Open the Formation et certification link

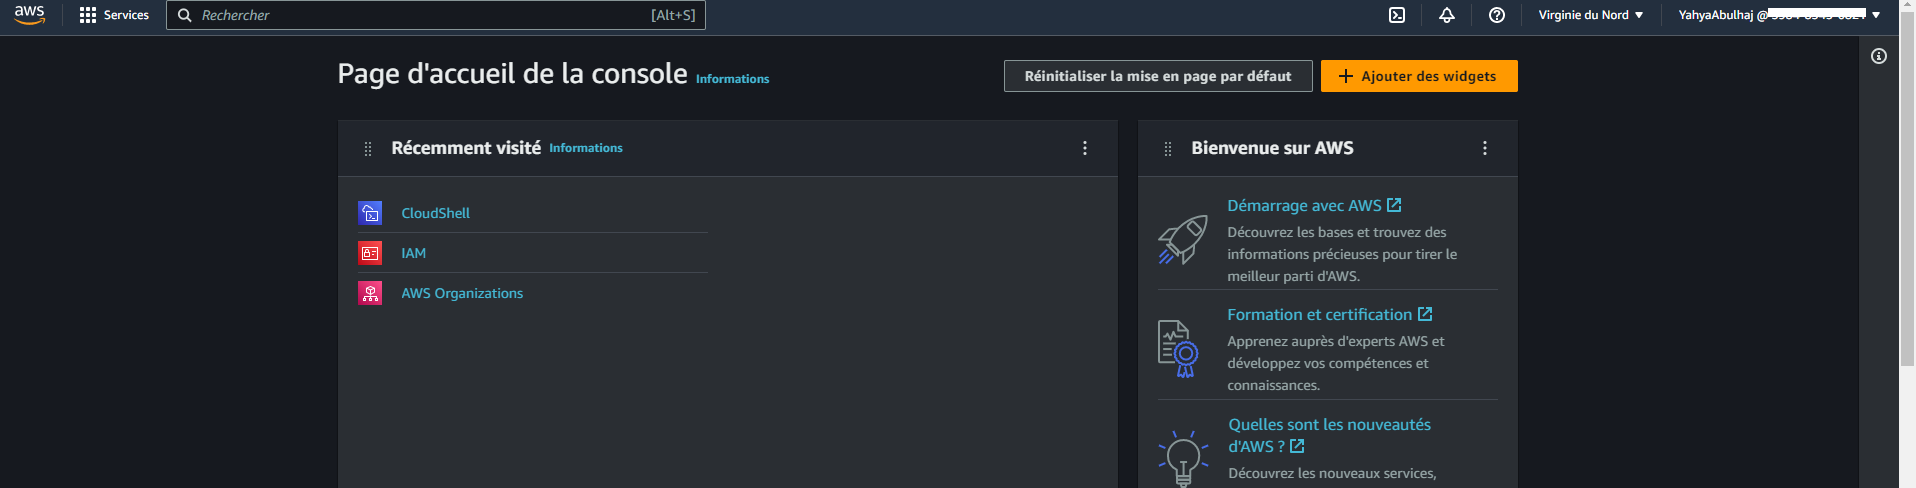(x=1329, y=314)
